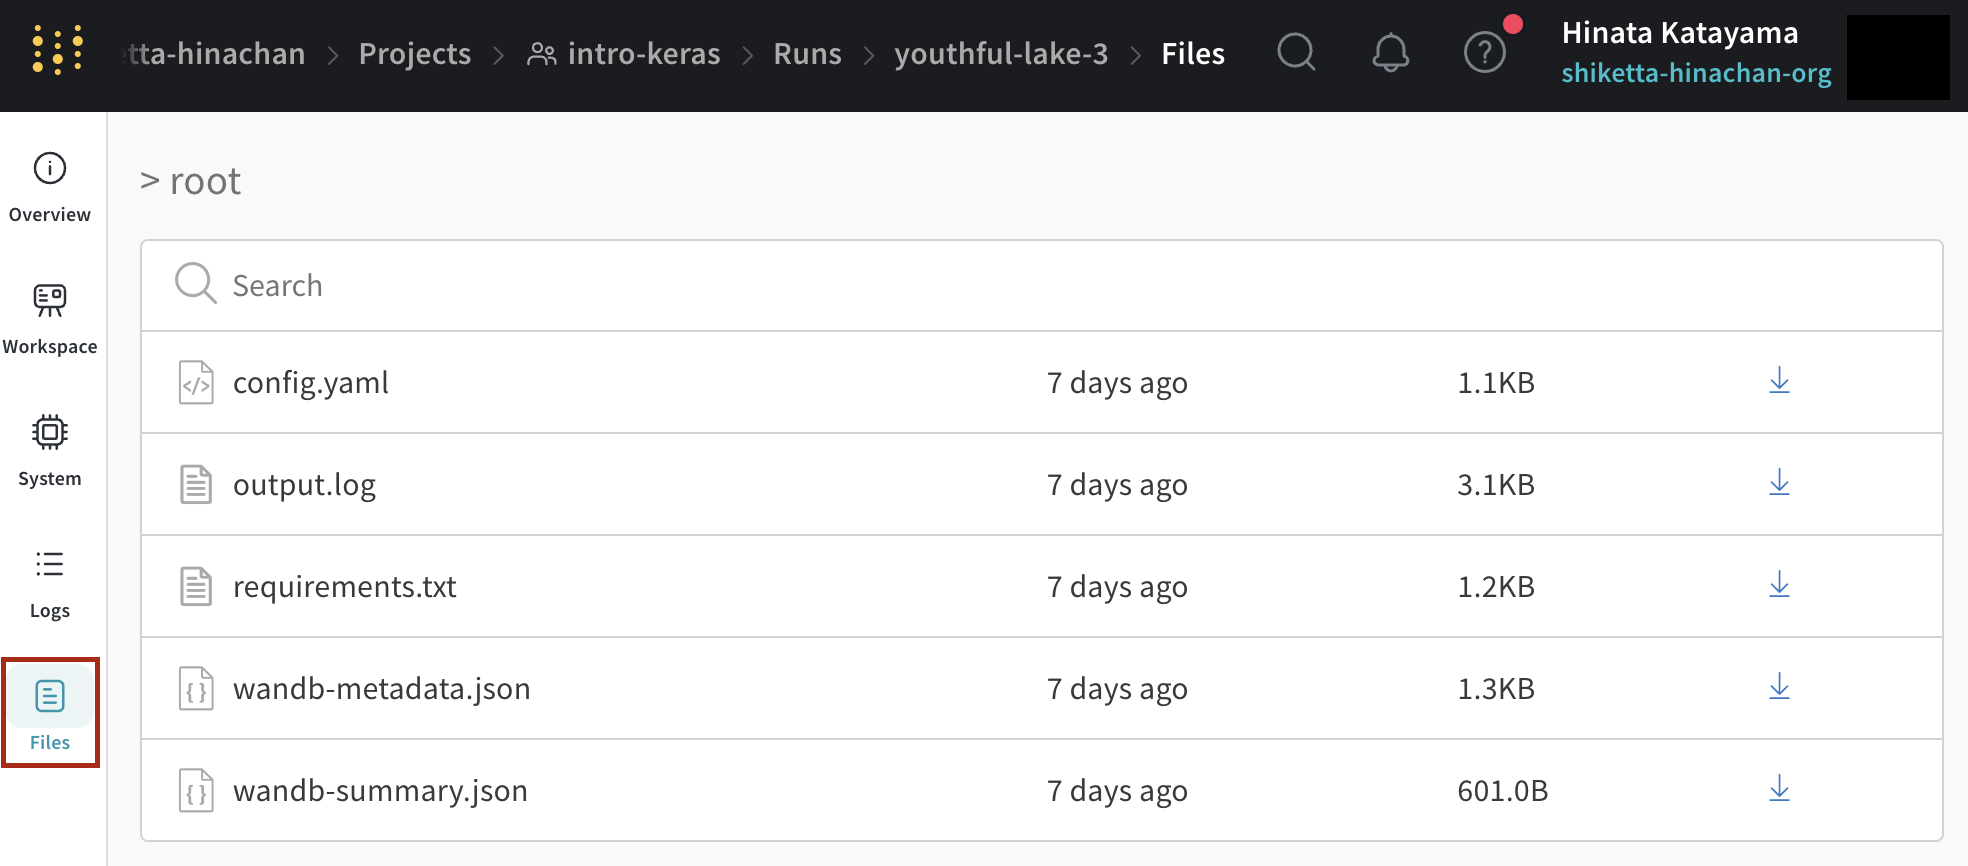The image size is (1968, 866).
Task: Go to Runs in breadcrumb
Action: (807, 54)
